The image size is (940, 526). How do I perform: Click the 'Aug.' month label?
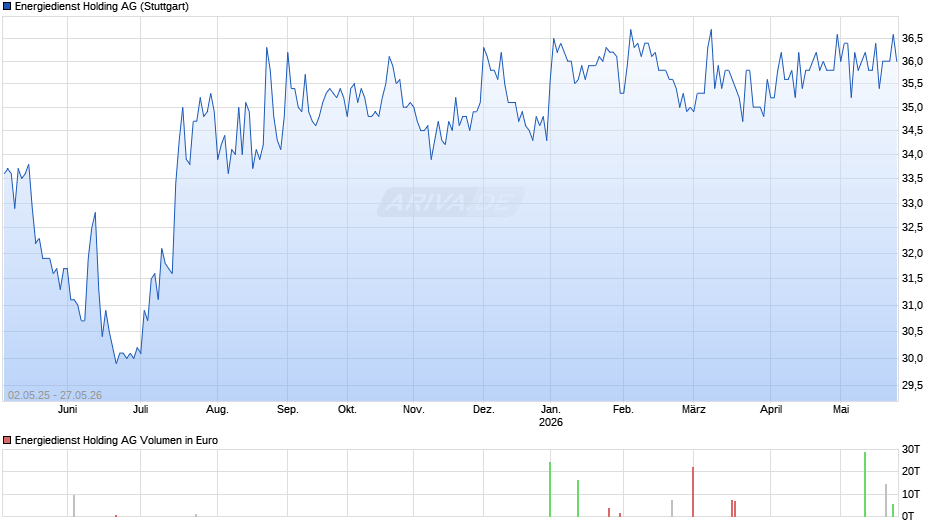(217, 410)
